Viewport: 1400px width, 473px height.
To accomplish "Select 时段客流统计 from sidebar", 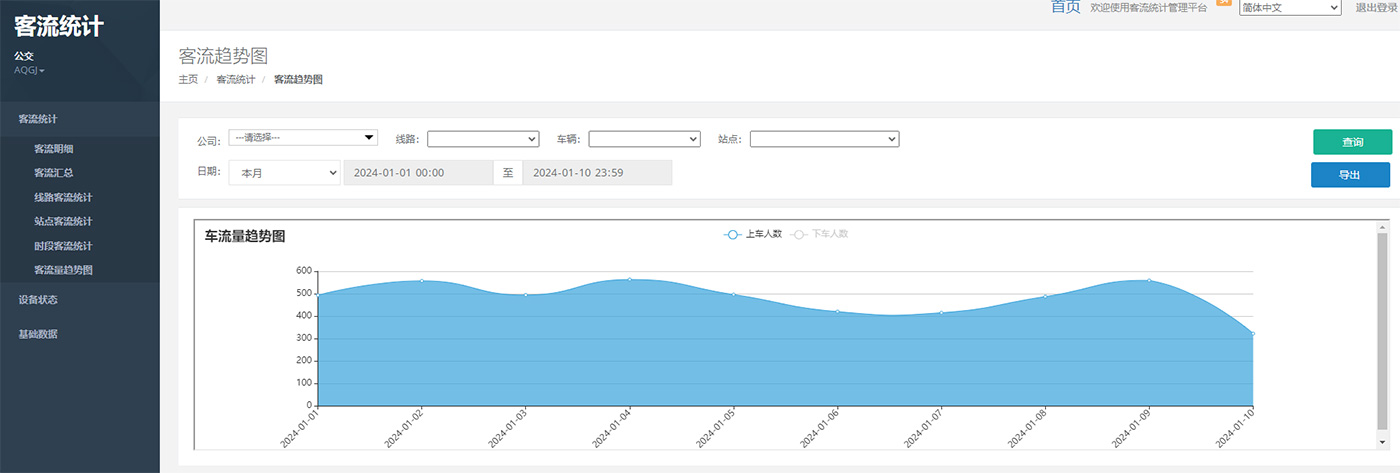I will pyautogui.click(x=63, y=246).
